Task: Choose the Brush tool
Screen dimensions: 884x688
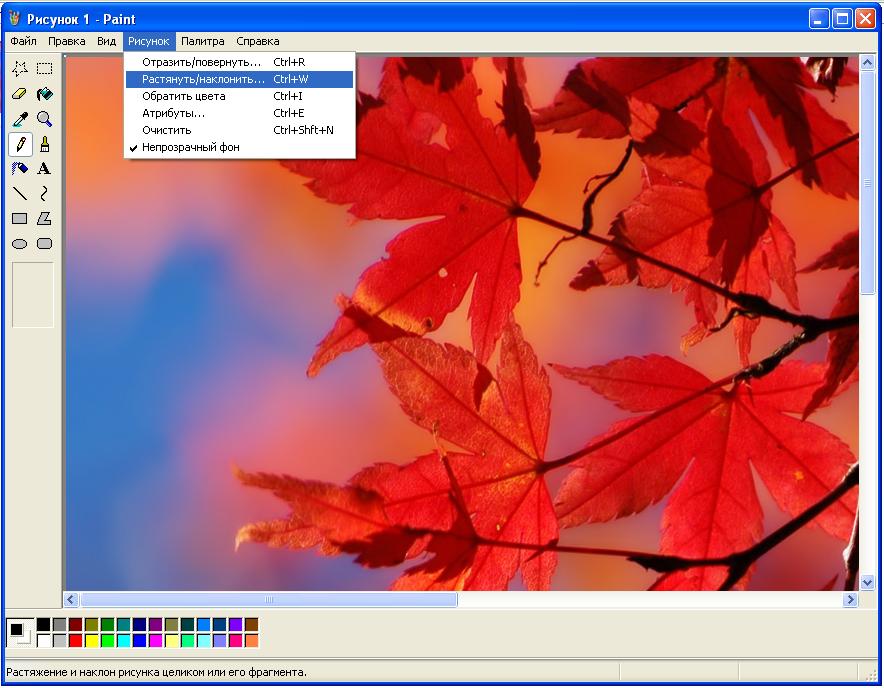Action: coord(44,144)
